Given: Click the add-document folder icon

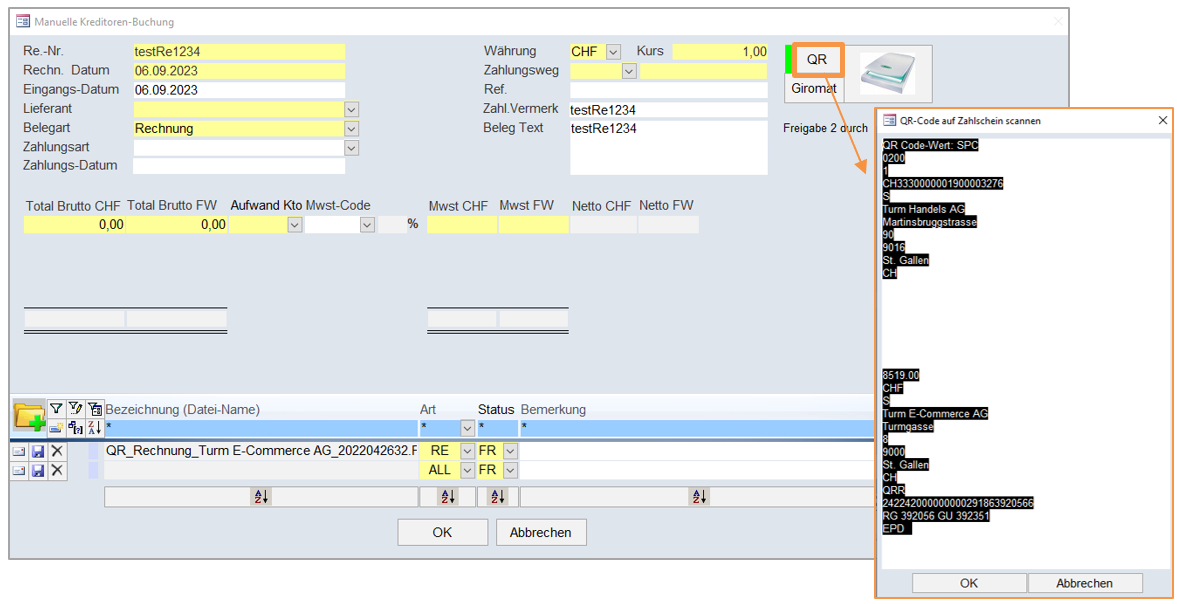Looking at the screenshot, I should click(29, 416).
